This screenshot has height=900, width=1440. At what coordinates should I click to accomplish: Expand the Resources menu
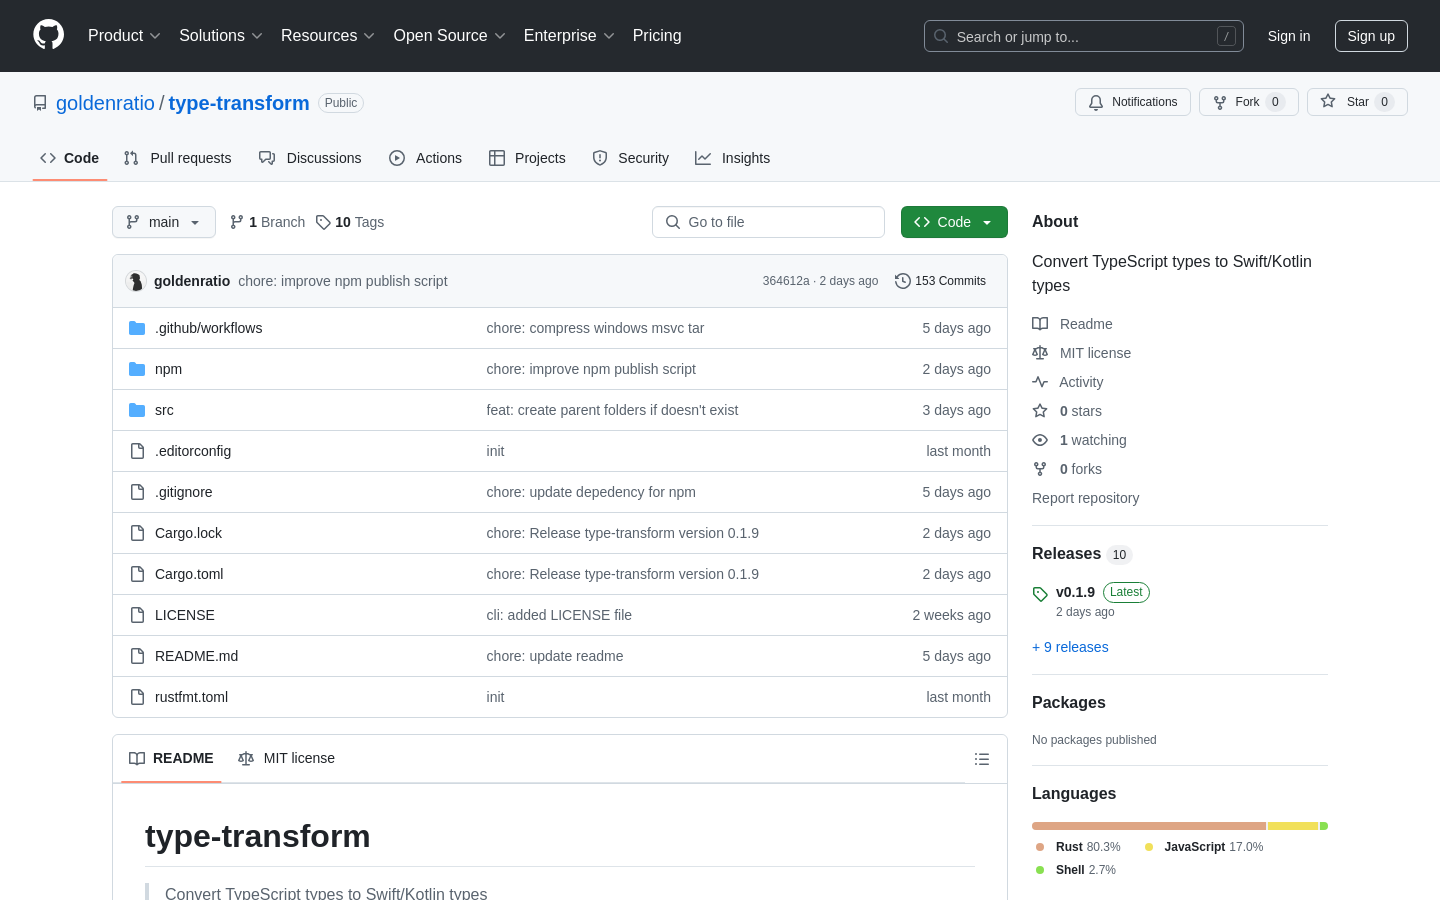tap(328, 36)
